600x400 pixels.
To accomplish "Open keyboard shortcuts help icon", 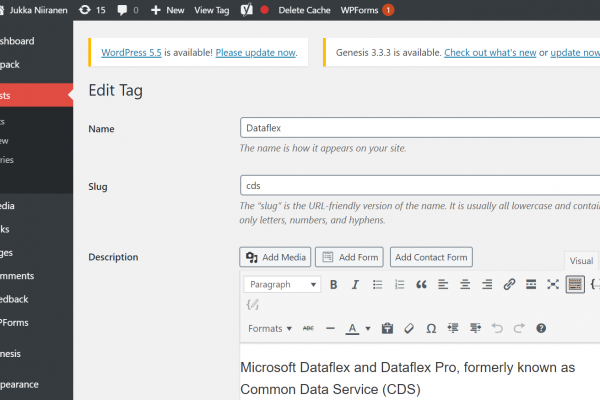I will tap(541, 328).
